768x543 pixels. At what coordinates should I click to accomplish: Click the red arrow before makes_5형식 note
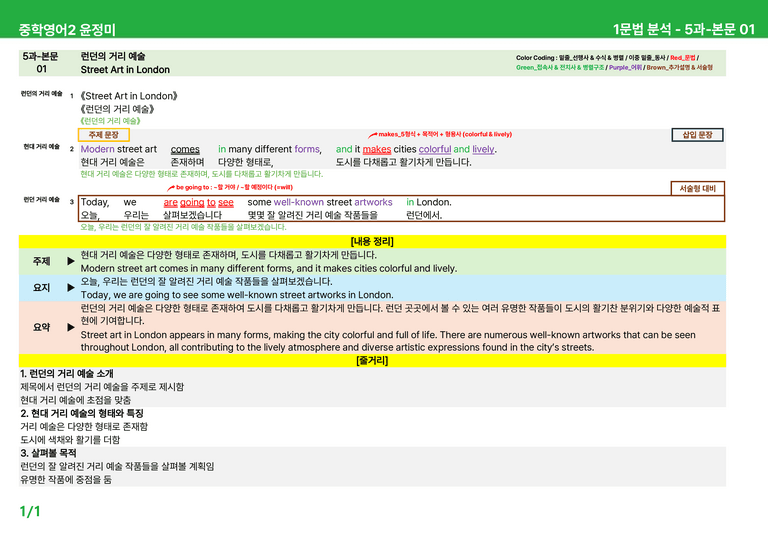point(373,135)
